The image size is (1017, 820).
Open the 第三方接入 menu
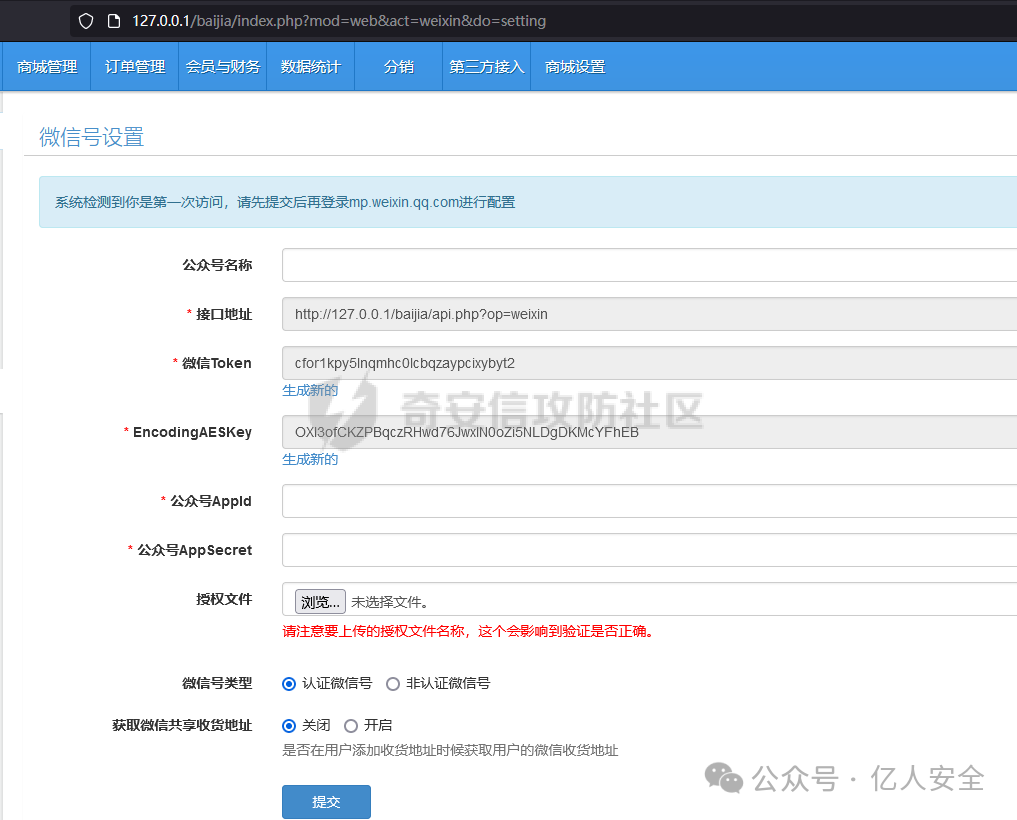pos(486,67)
